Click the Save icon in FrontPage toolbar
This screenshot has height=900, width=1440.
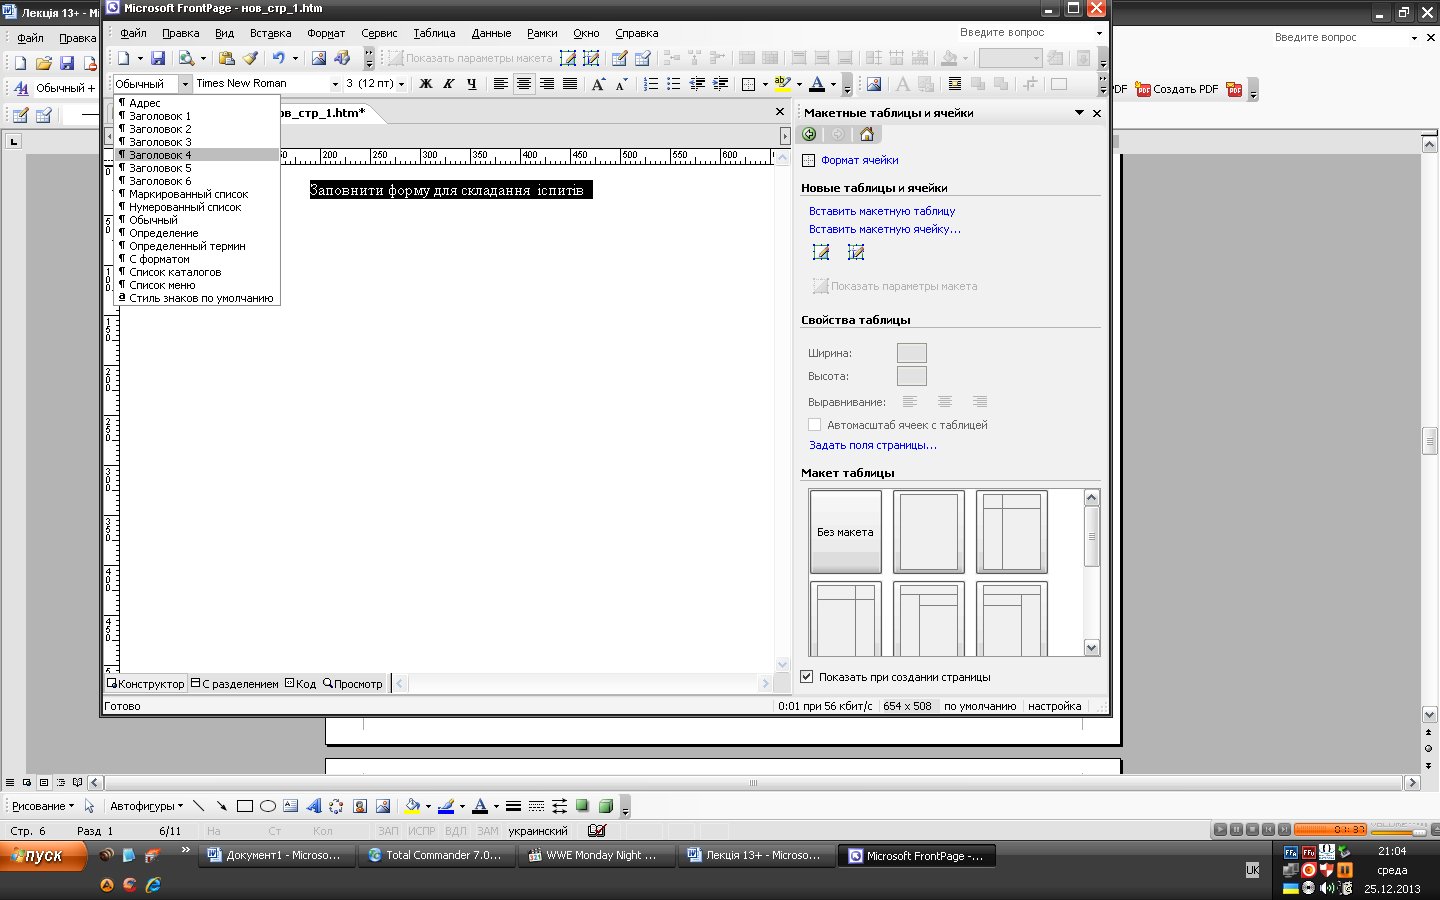coord(158,59)
